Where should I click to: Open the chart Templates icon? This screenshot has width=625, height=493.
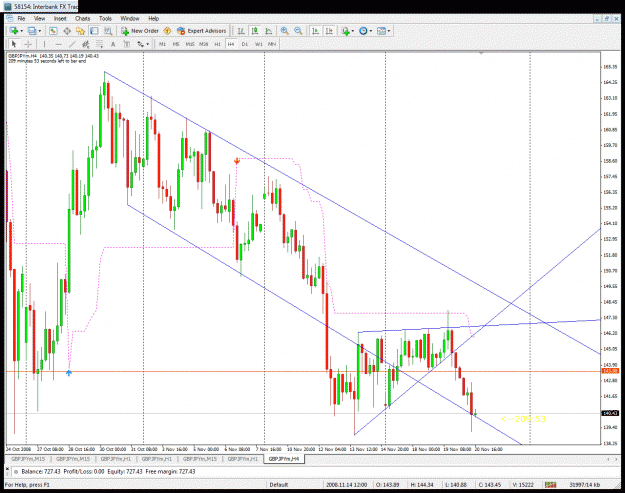pos(381,31)
